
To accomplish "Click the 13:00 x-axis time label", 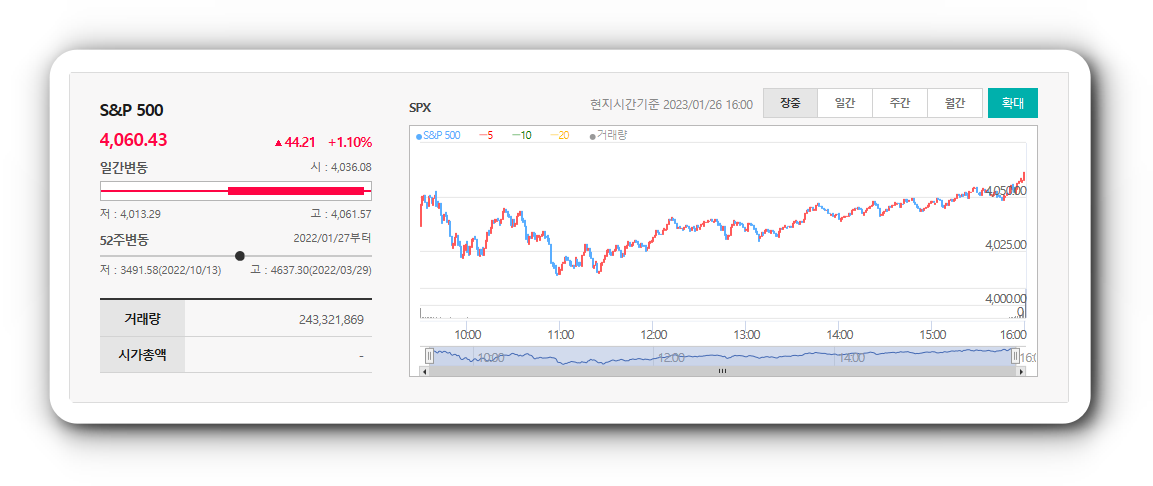I will point(746,335).
